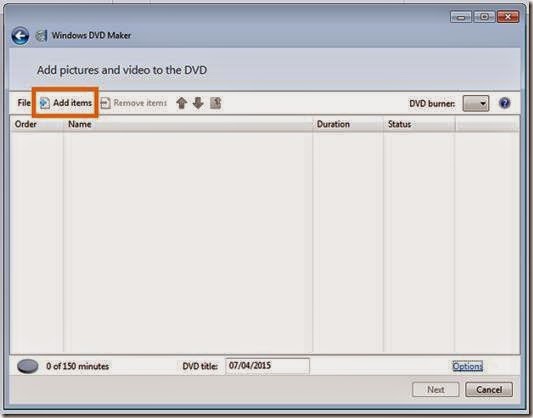Screen dimensions: 533x418
Task: Cancel the DVD Maker wizard
Action: [489, 389]
